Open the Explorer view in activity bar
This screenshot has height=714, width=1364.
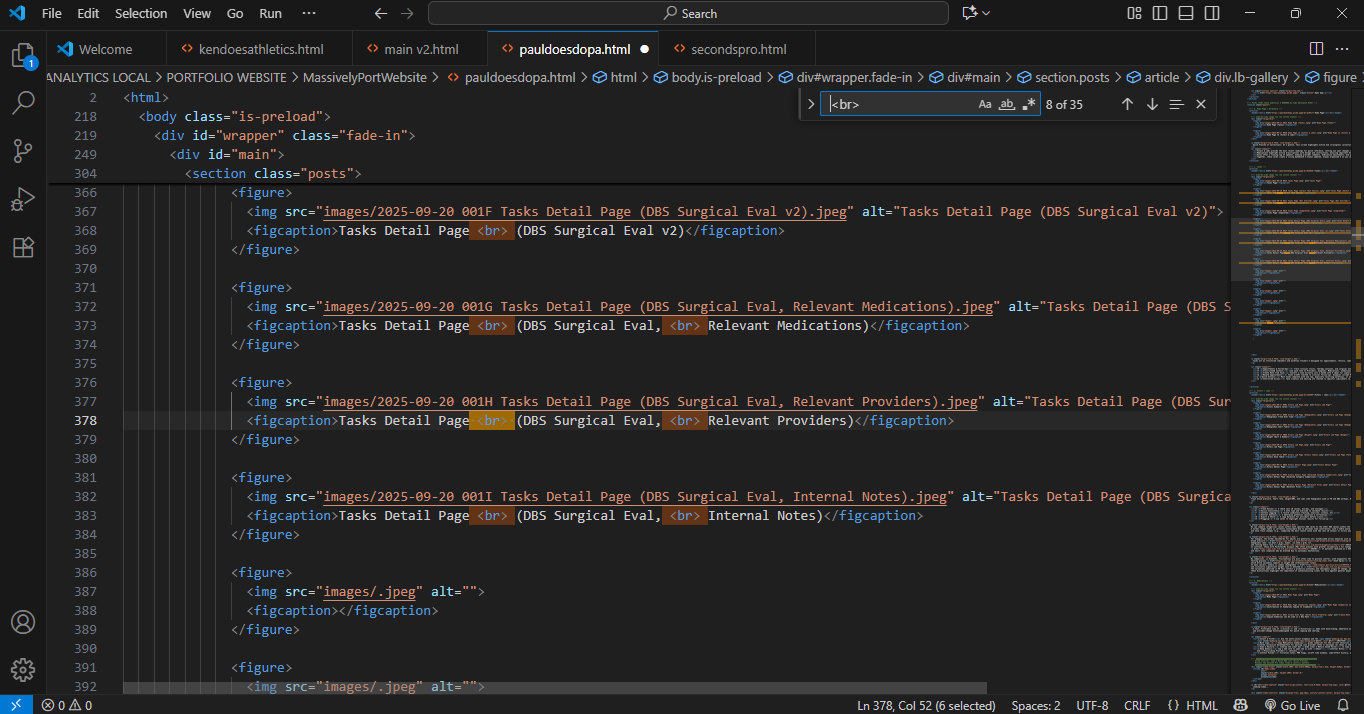23,55
